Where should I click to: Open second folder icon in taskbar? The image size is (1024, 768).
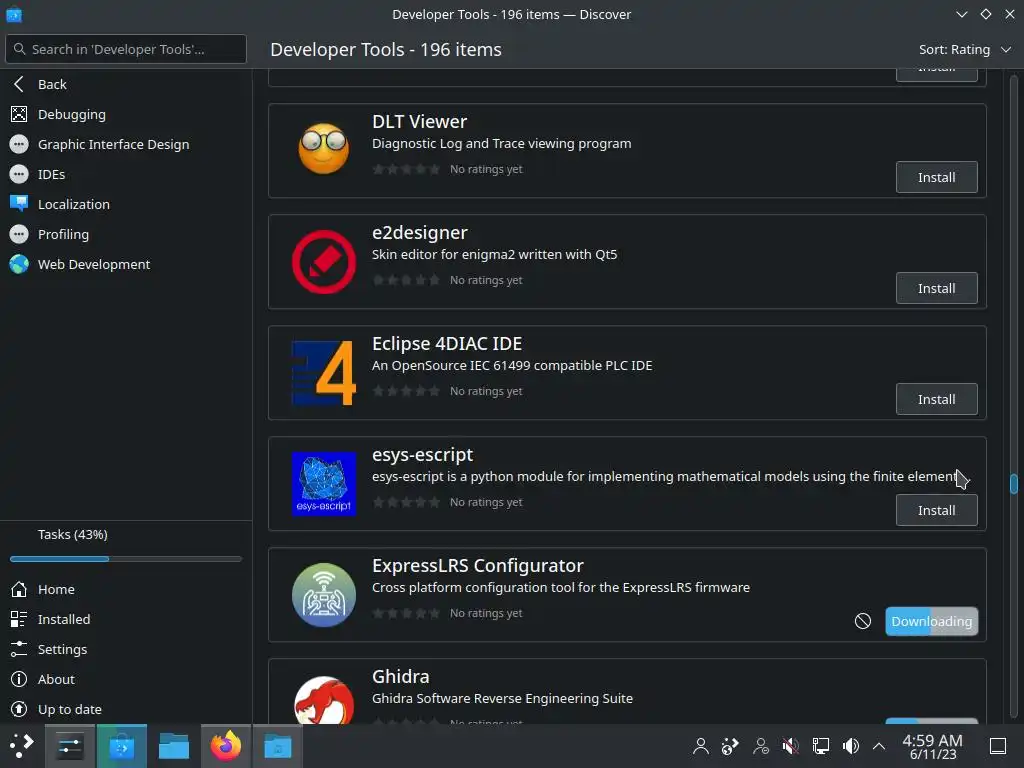coord(278,746)
